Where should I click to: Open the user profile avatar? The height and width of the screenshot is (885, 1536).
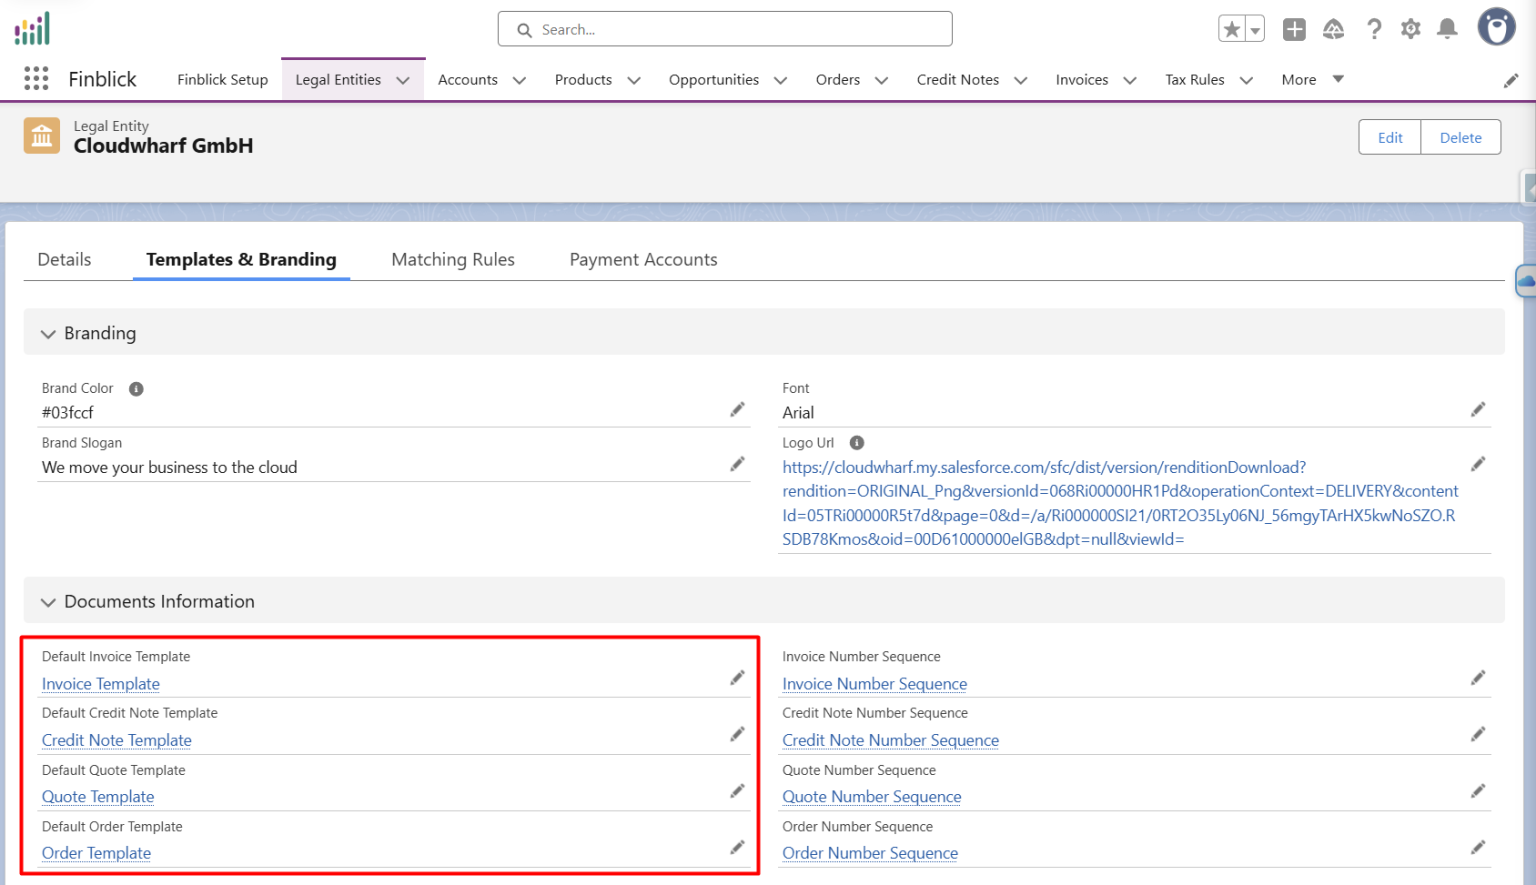[x=1496, y=27]
